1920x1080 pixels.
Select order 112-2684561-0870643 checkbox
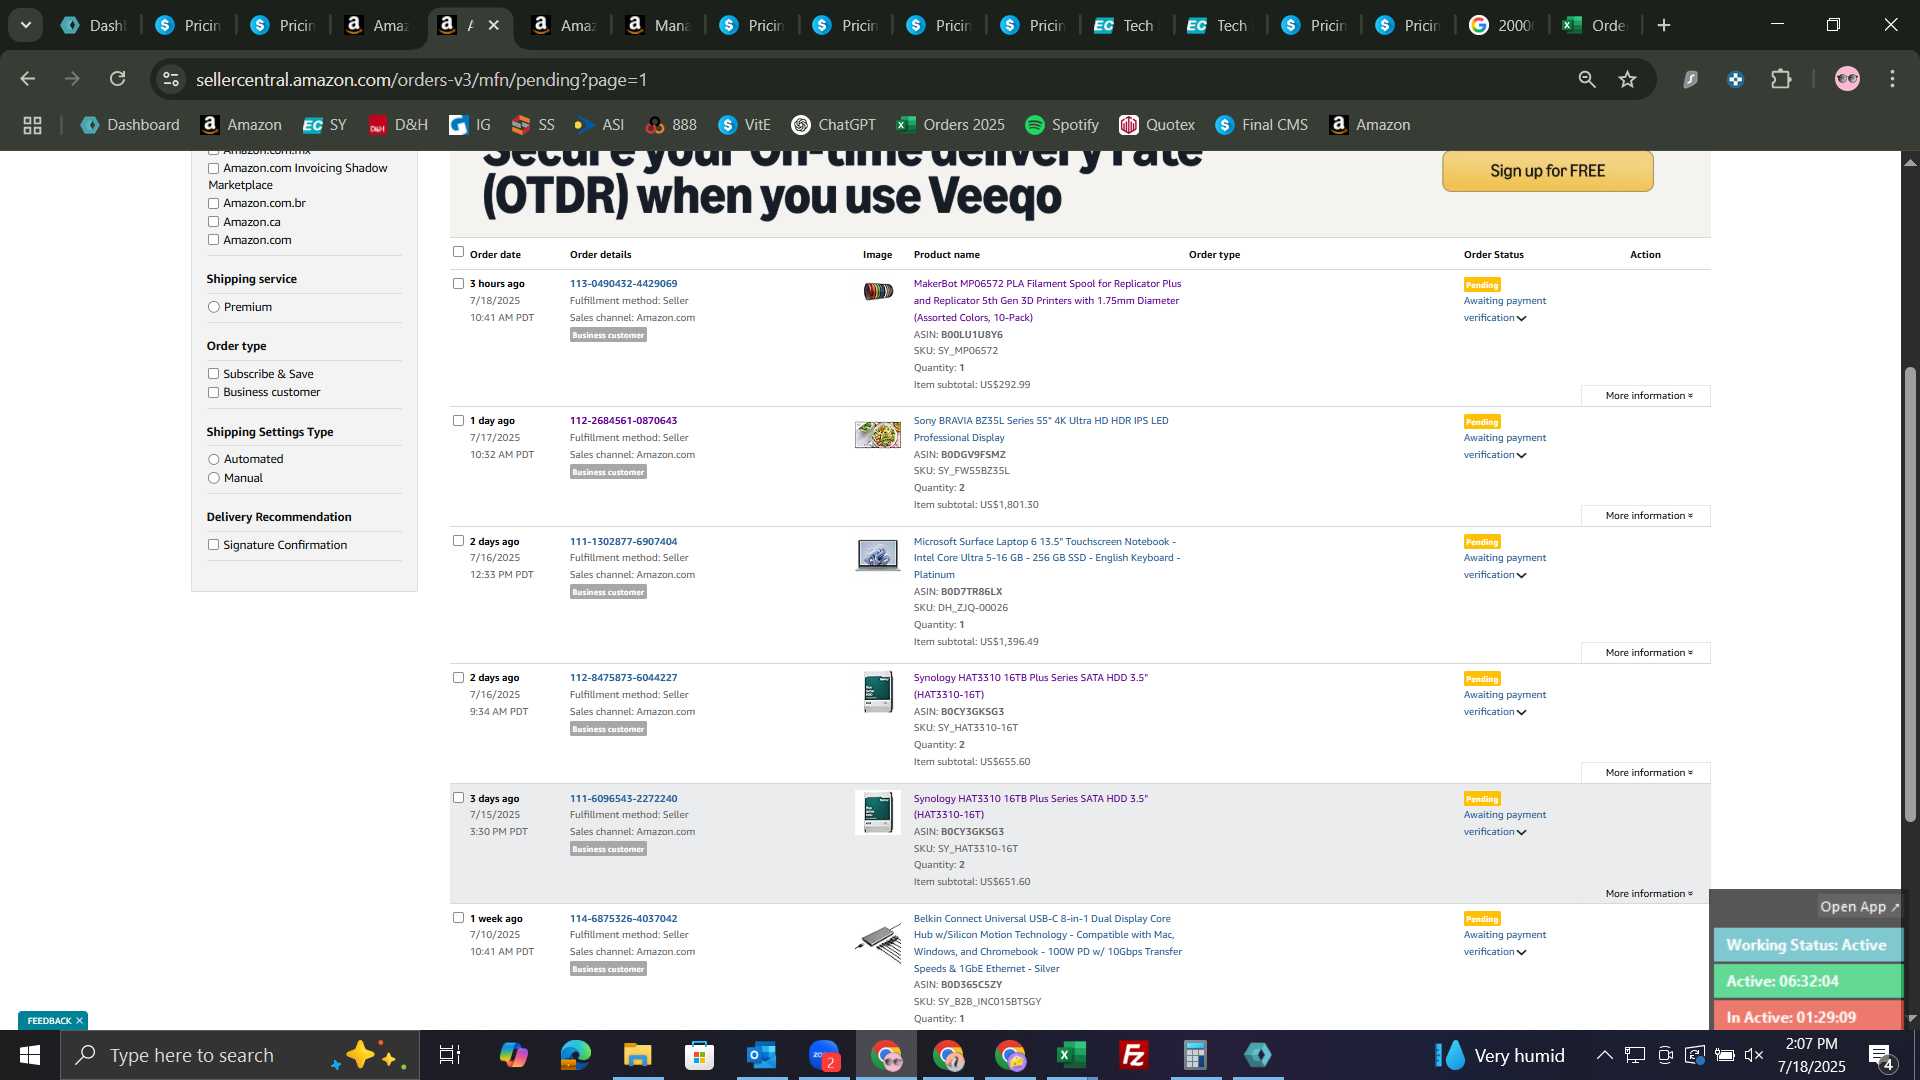tap(458, 421)
